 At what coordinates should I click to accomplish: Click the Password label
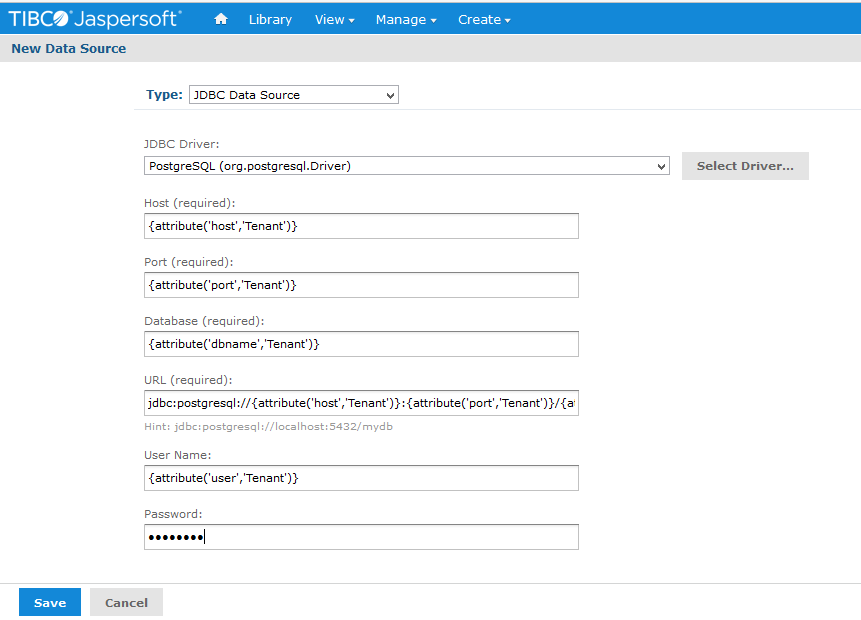(173, 514)
